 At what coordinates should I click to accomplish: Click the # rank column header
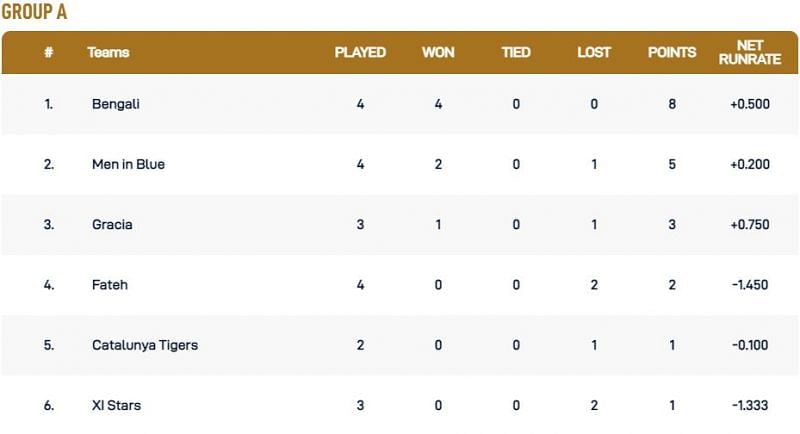click(48, 52)
